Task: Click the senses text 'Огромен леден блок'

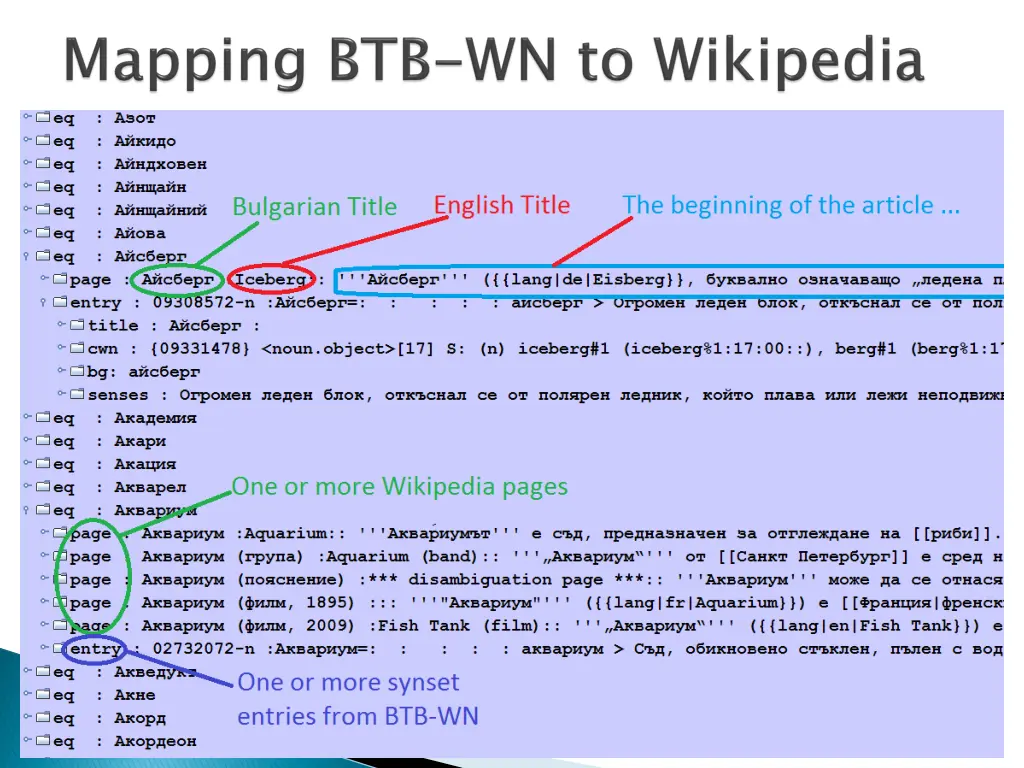Action: (x=271, y=395)
